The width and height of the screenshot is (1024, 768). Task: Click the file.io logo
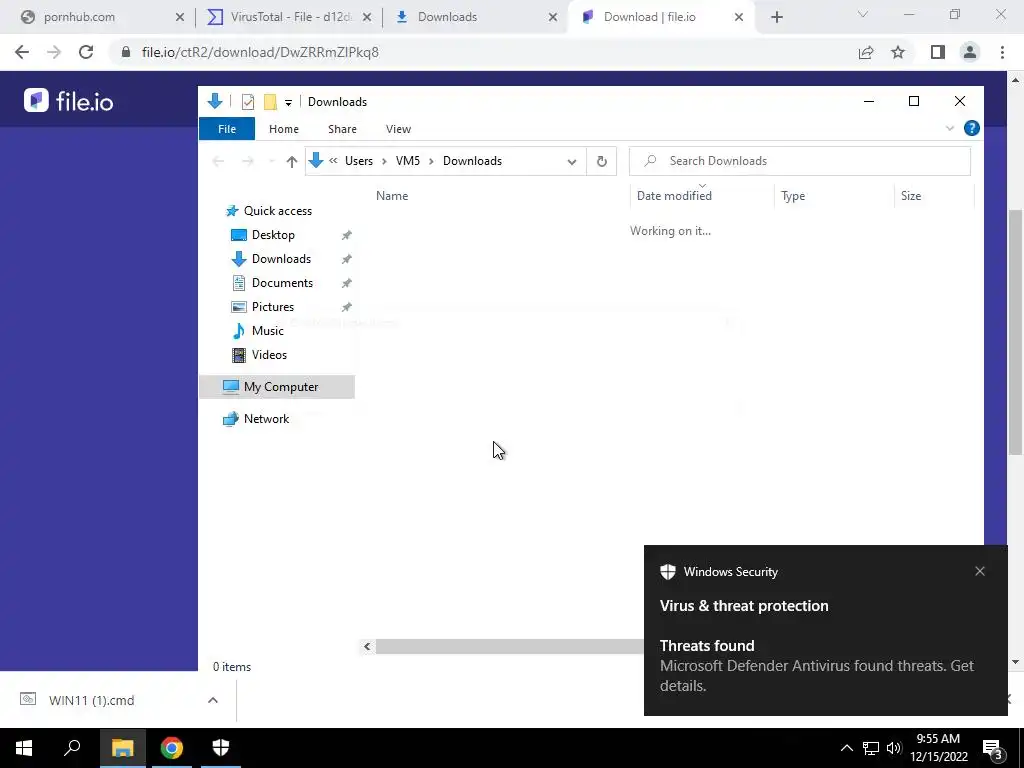[x=69, y=101]
